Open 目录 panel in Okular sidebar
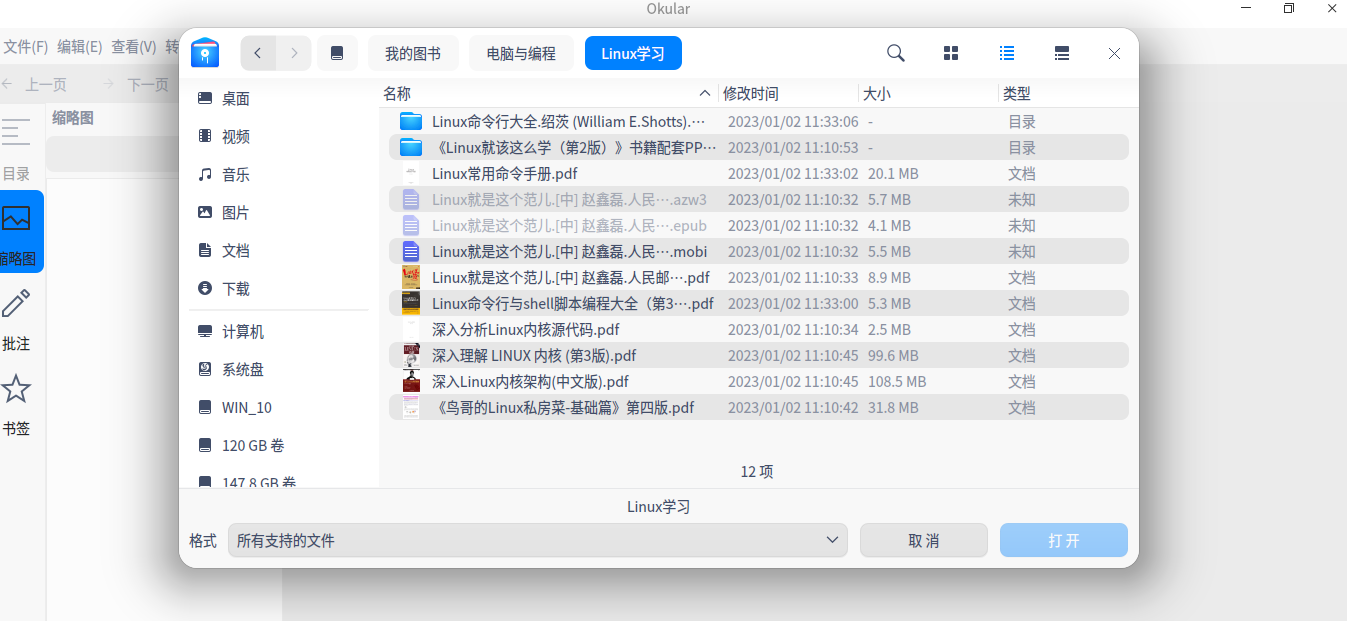1347x621 pixels. (x=16, y=148)
